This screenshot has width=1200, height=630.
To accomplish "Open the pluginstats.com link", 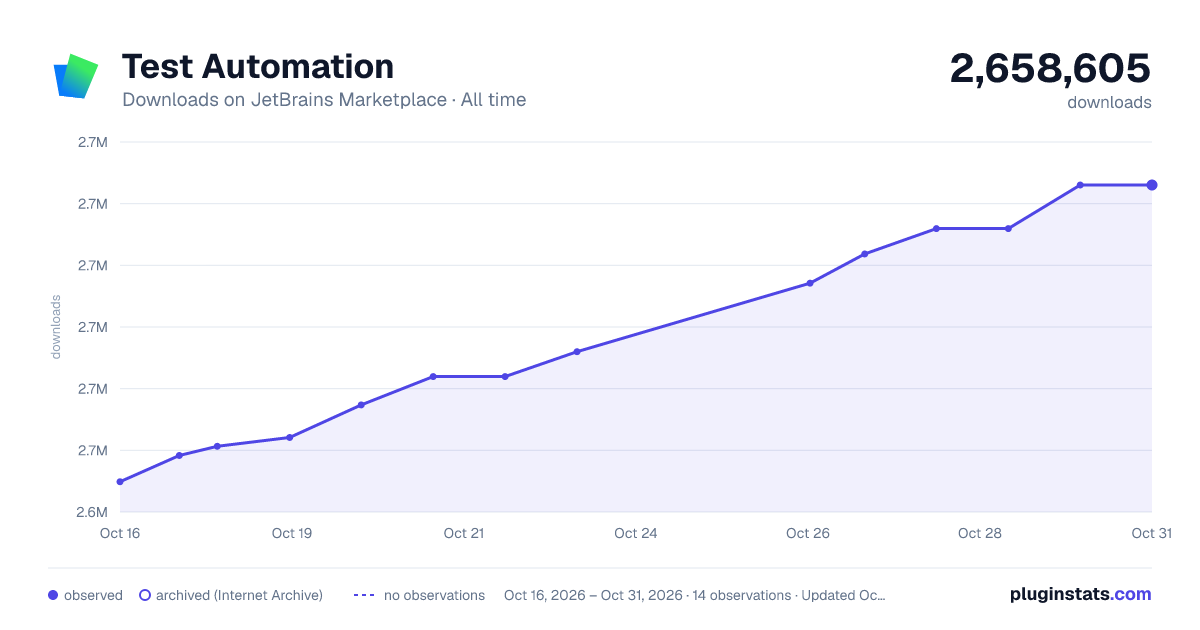I will [x=1080, y=594].
